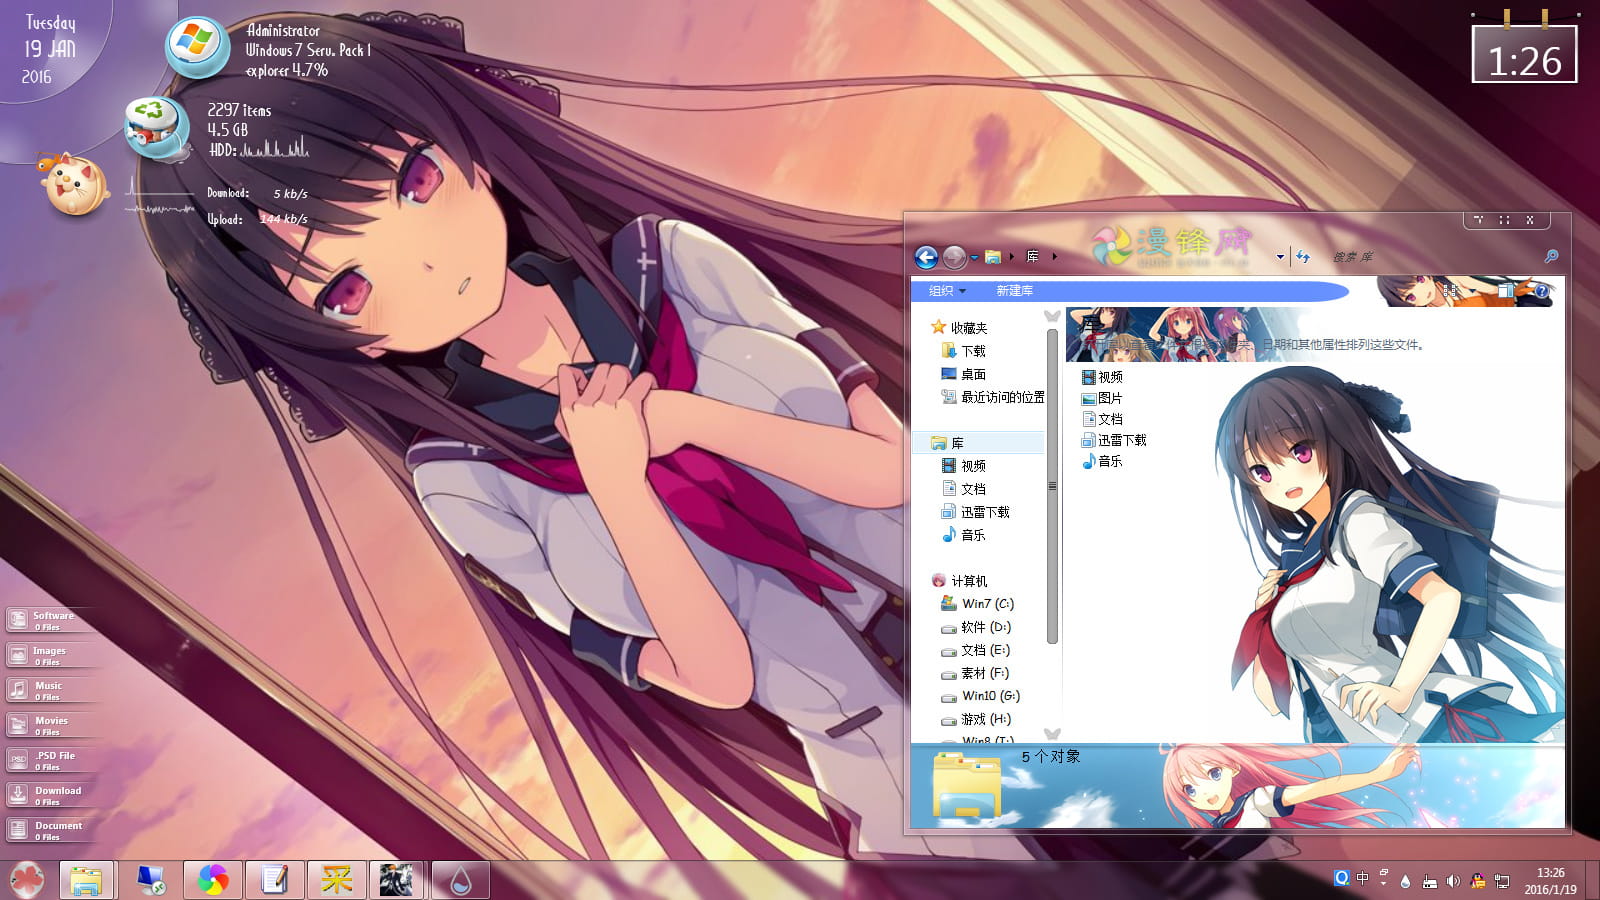The image size is (1600, 900).
Task: Select 库 in the address bar breadcrumb
Action: coord(1031,256)
